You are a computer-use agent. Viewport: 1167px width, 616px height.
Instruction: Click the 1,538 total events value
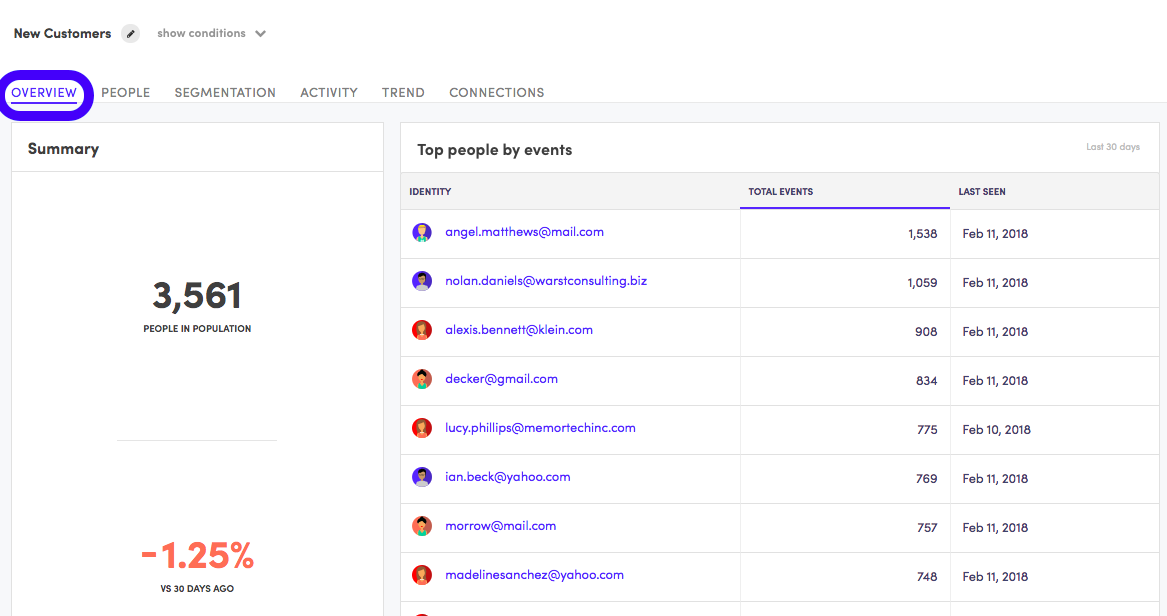tap(922, 234)
